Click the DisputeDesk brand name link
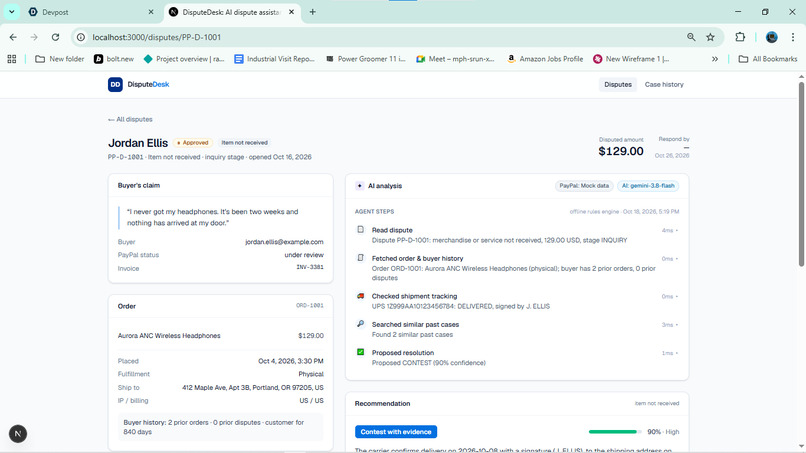The height and width of the screenshot is (453, 806). (x=148, y=84)
